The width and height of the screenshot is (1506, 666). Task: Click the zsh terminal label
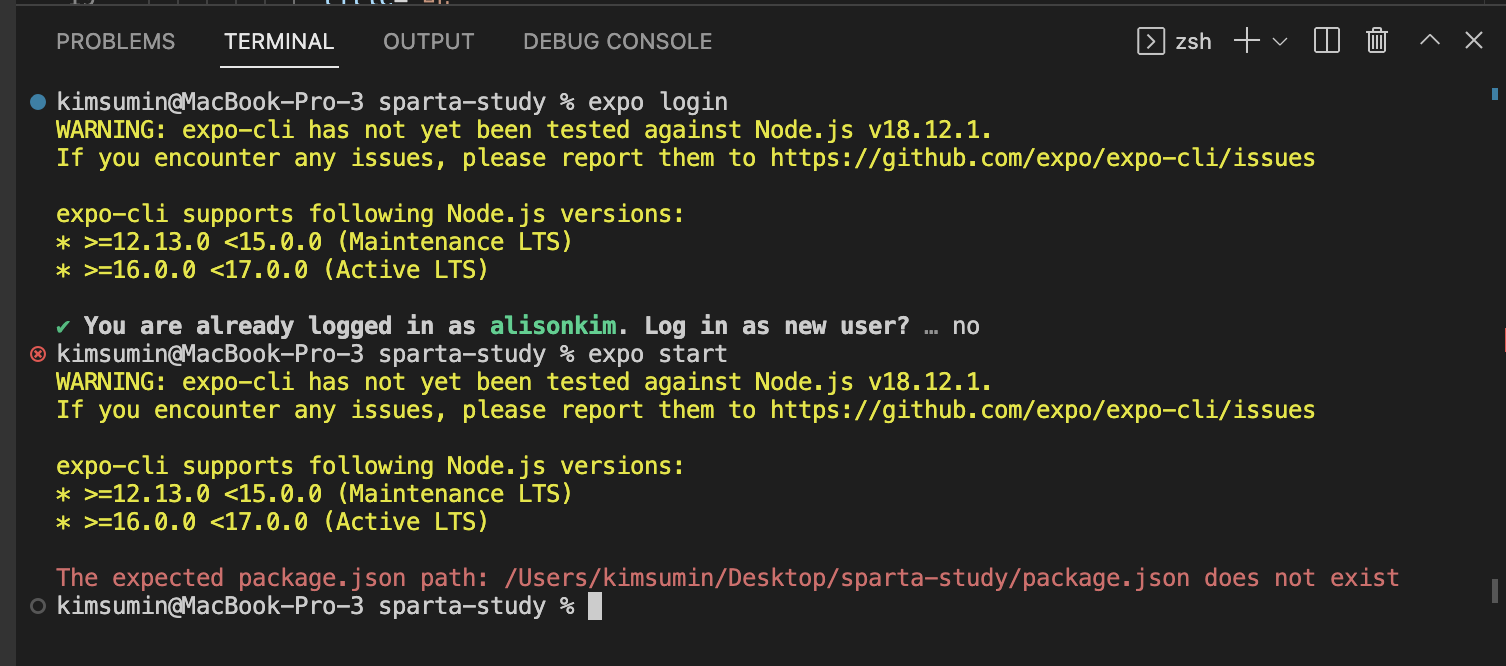click(1193, 42)
